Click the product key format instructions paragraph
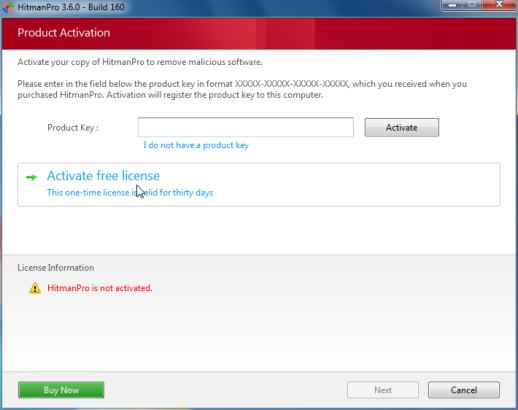Image resolution: width=518 pixels, height=410 pixels. coord(242,89)
